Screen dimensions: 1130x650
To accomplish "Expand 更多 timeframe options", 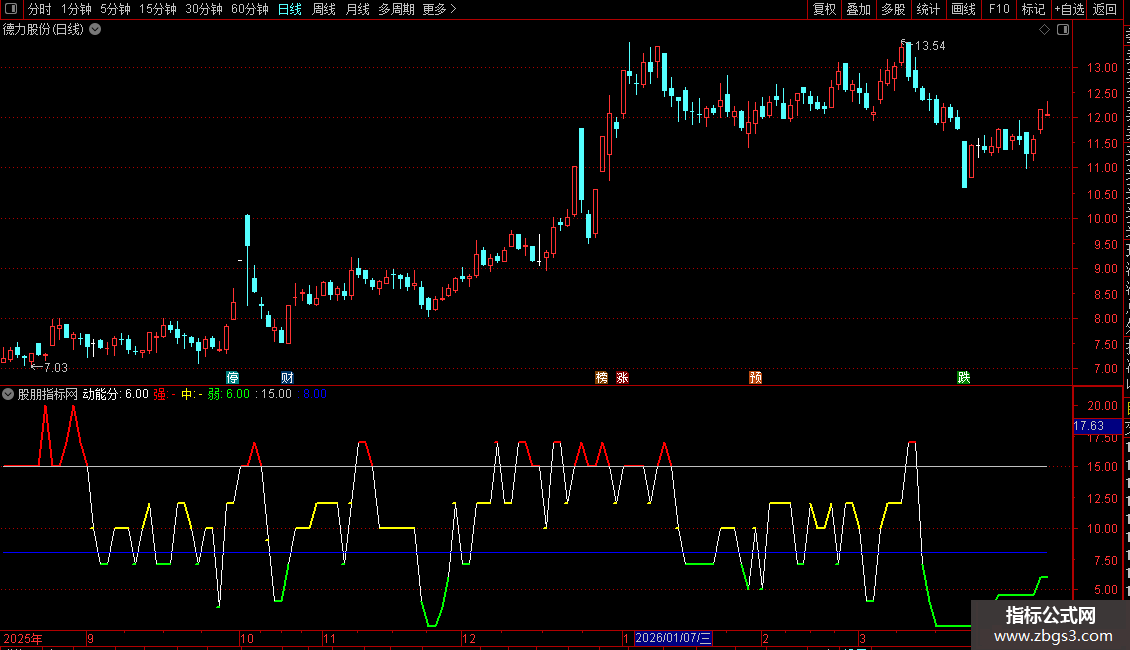I will pyautogui.click(x=439, y=9).
